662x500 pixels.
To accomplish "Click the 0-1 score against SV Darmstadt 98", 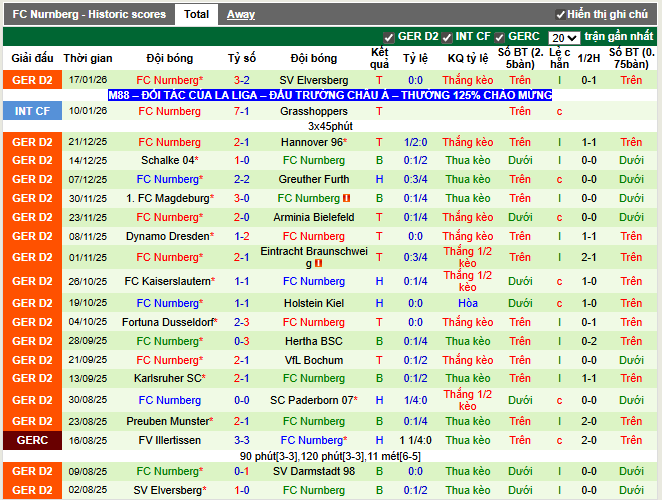I will [x=241, y=471].
